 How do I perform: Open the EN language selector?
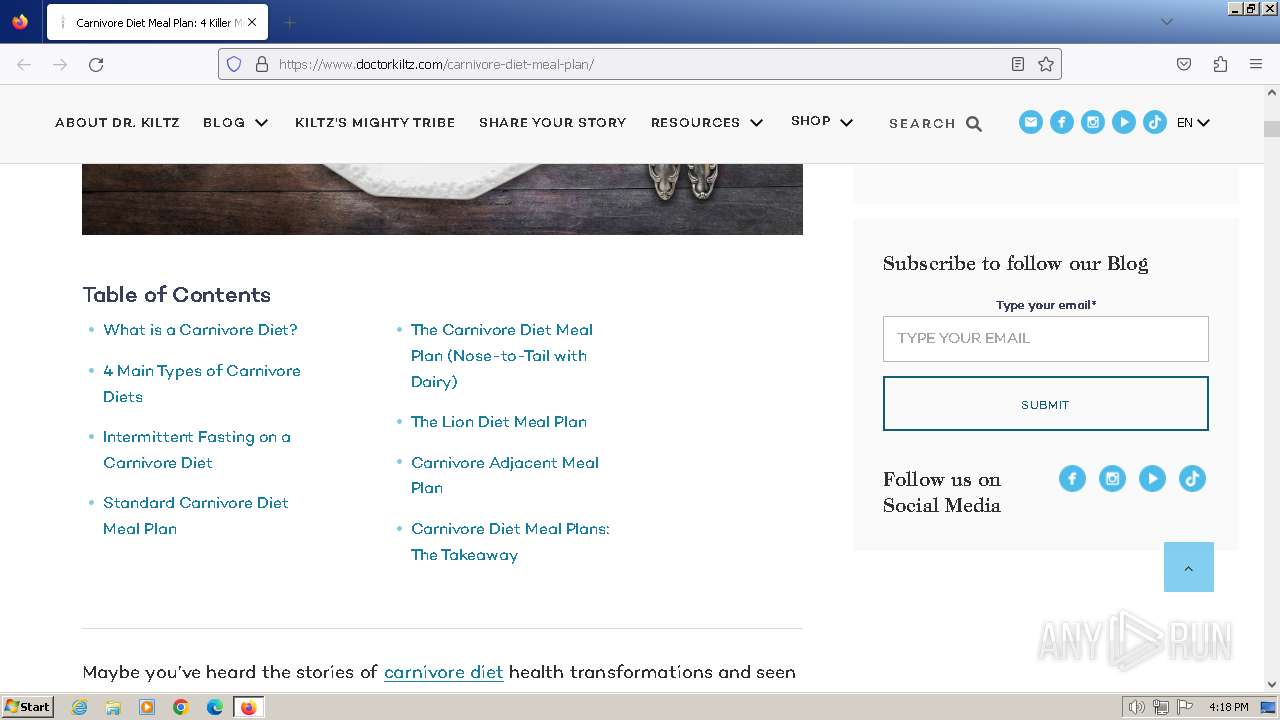[1193, 122]
